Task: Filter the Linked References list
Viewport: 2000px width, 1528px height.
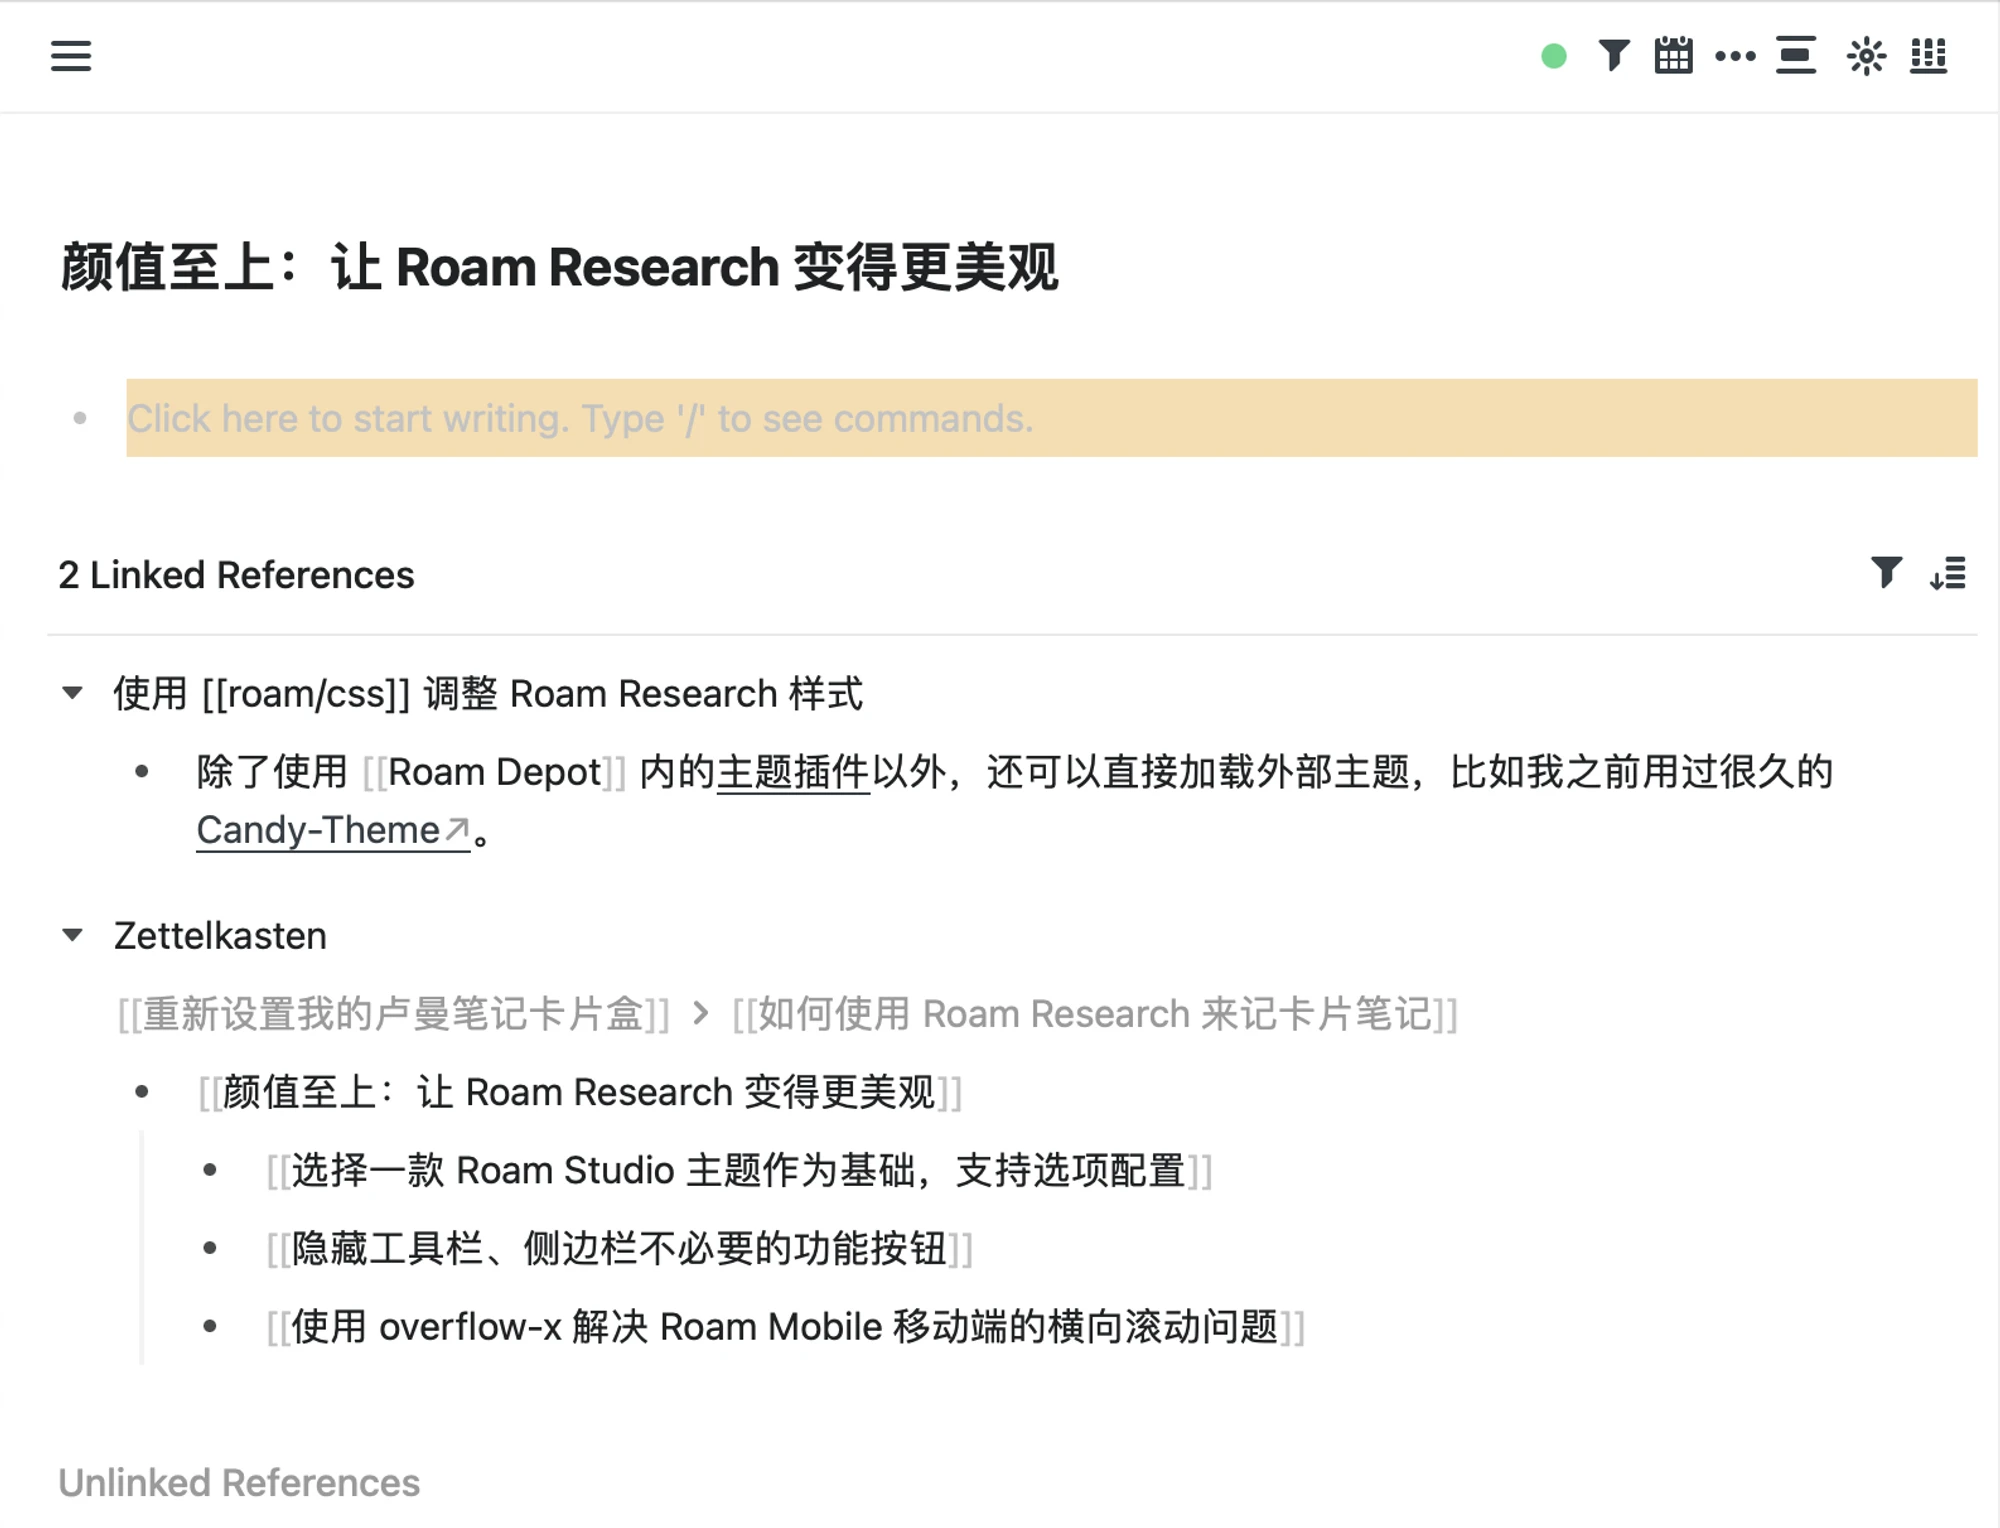Action: (x=1886, y=573)
